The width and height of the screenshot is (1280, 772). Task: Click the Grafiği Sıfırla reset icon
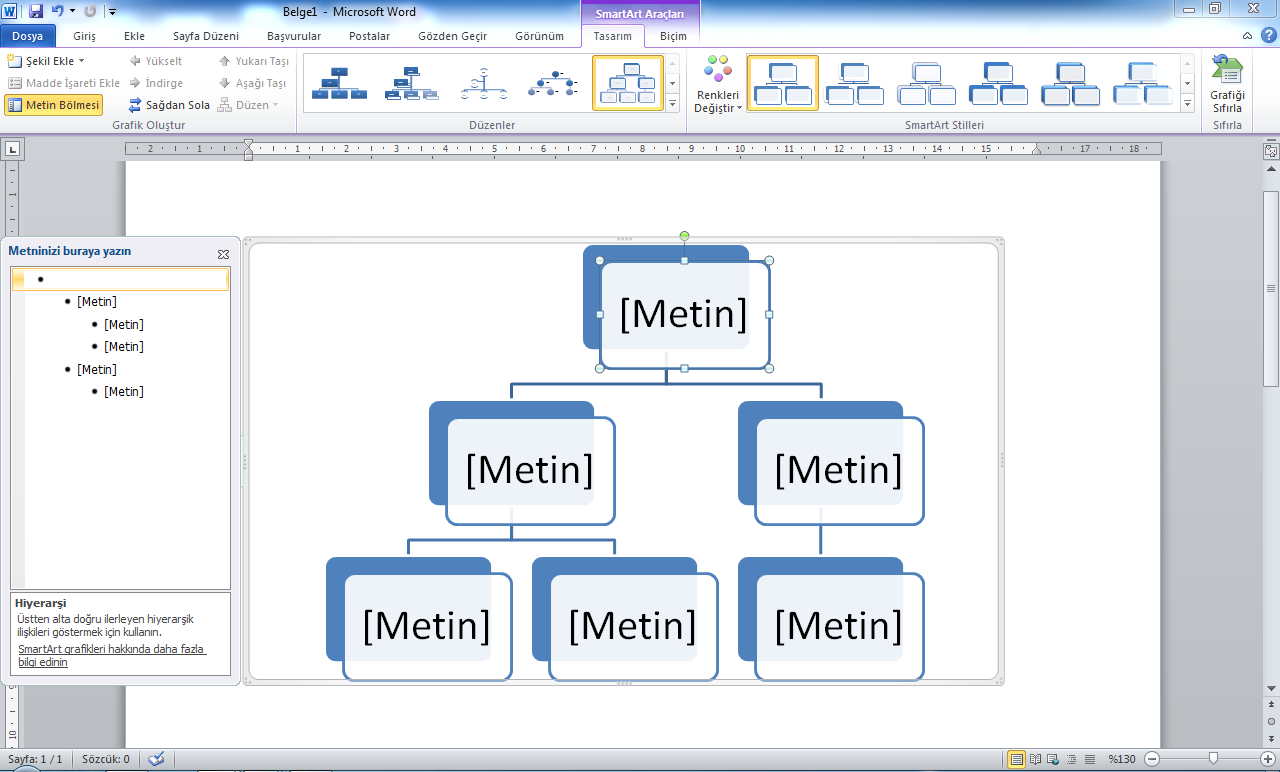1227,85
